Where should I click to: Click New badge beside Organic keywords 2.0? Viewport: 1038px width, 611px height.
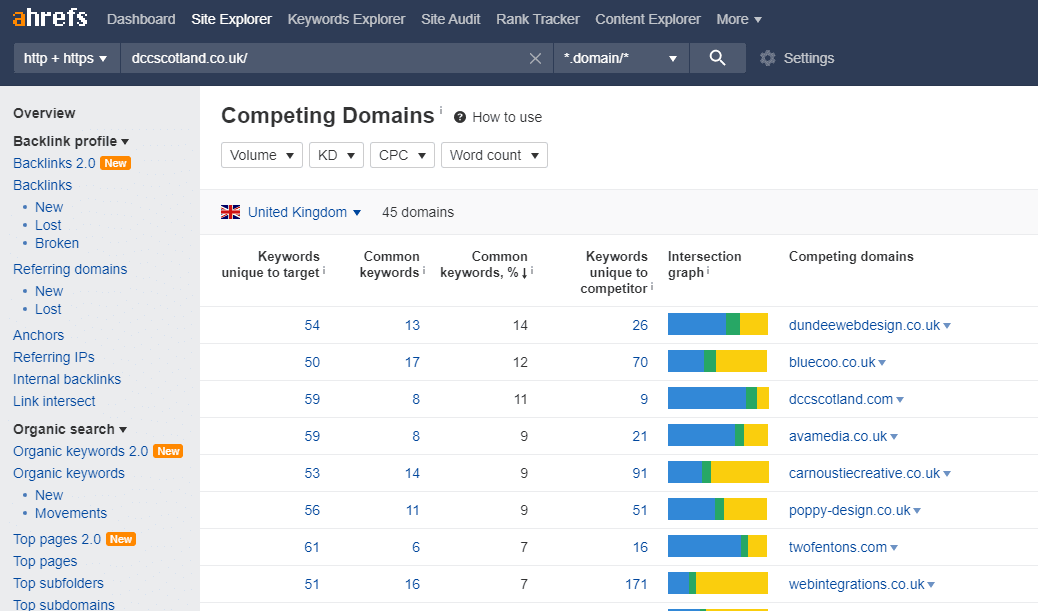168,451
